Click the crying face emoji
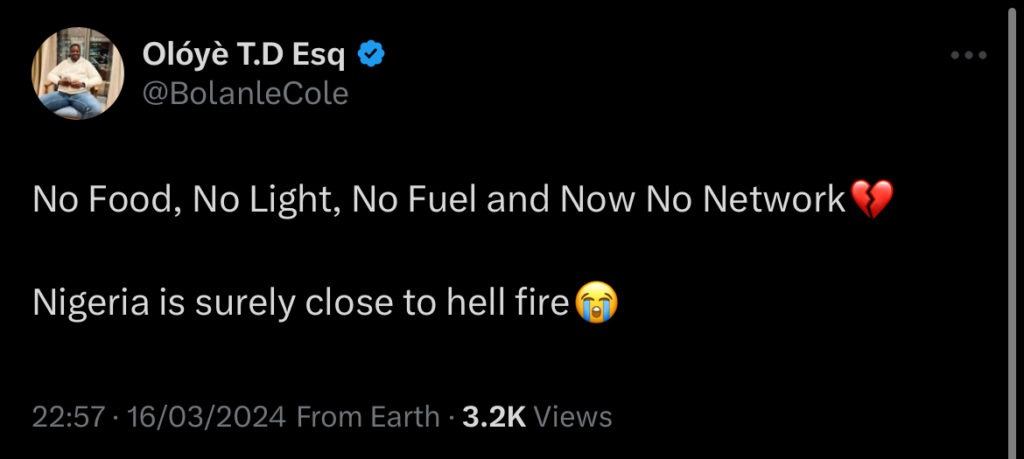This screenshot has height=459, width=1024. tap(595, 302)
